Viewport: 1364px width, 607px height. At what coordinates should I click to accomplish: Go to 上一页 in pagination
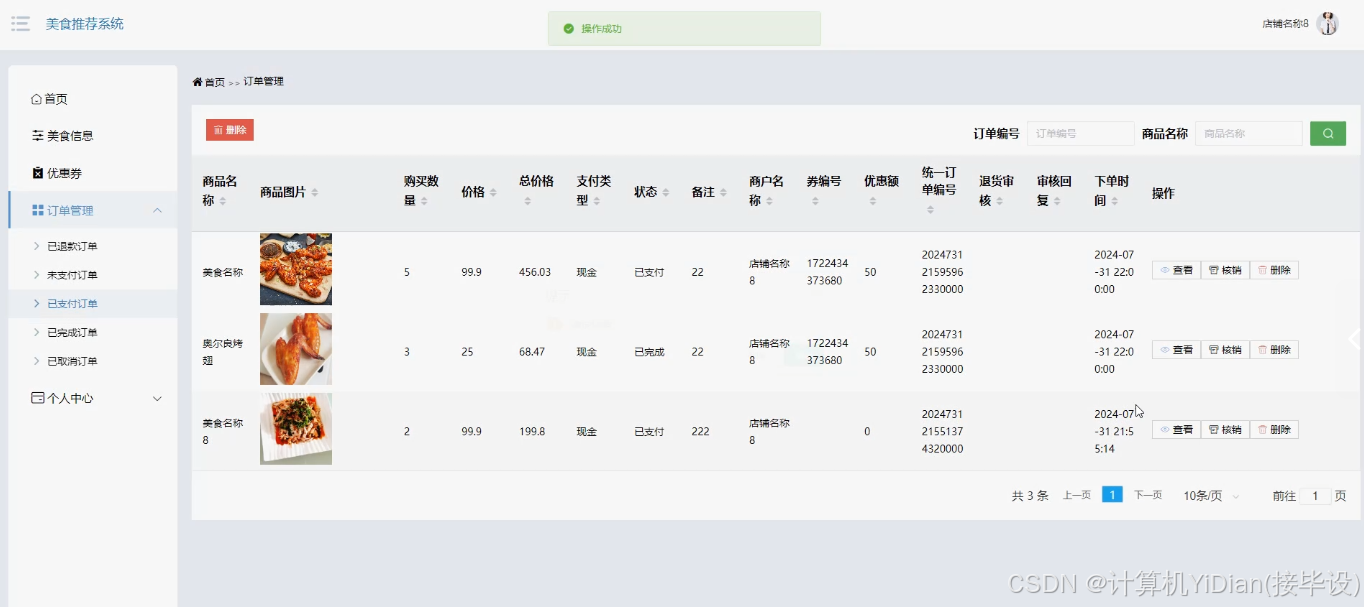tap(1077, 495)
